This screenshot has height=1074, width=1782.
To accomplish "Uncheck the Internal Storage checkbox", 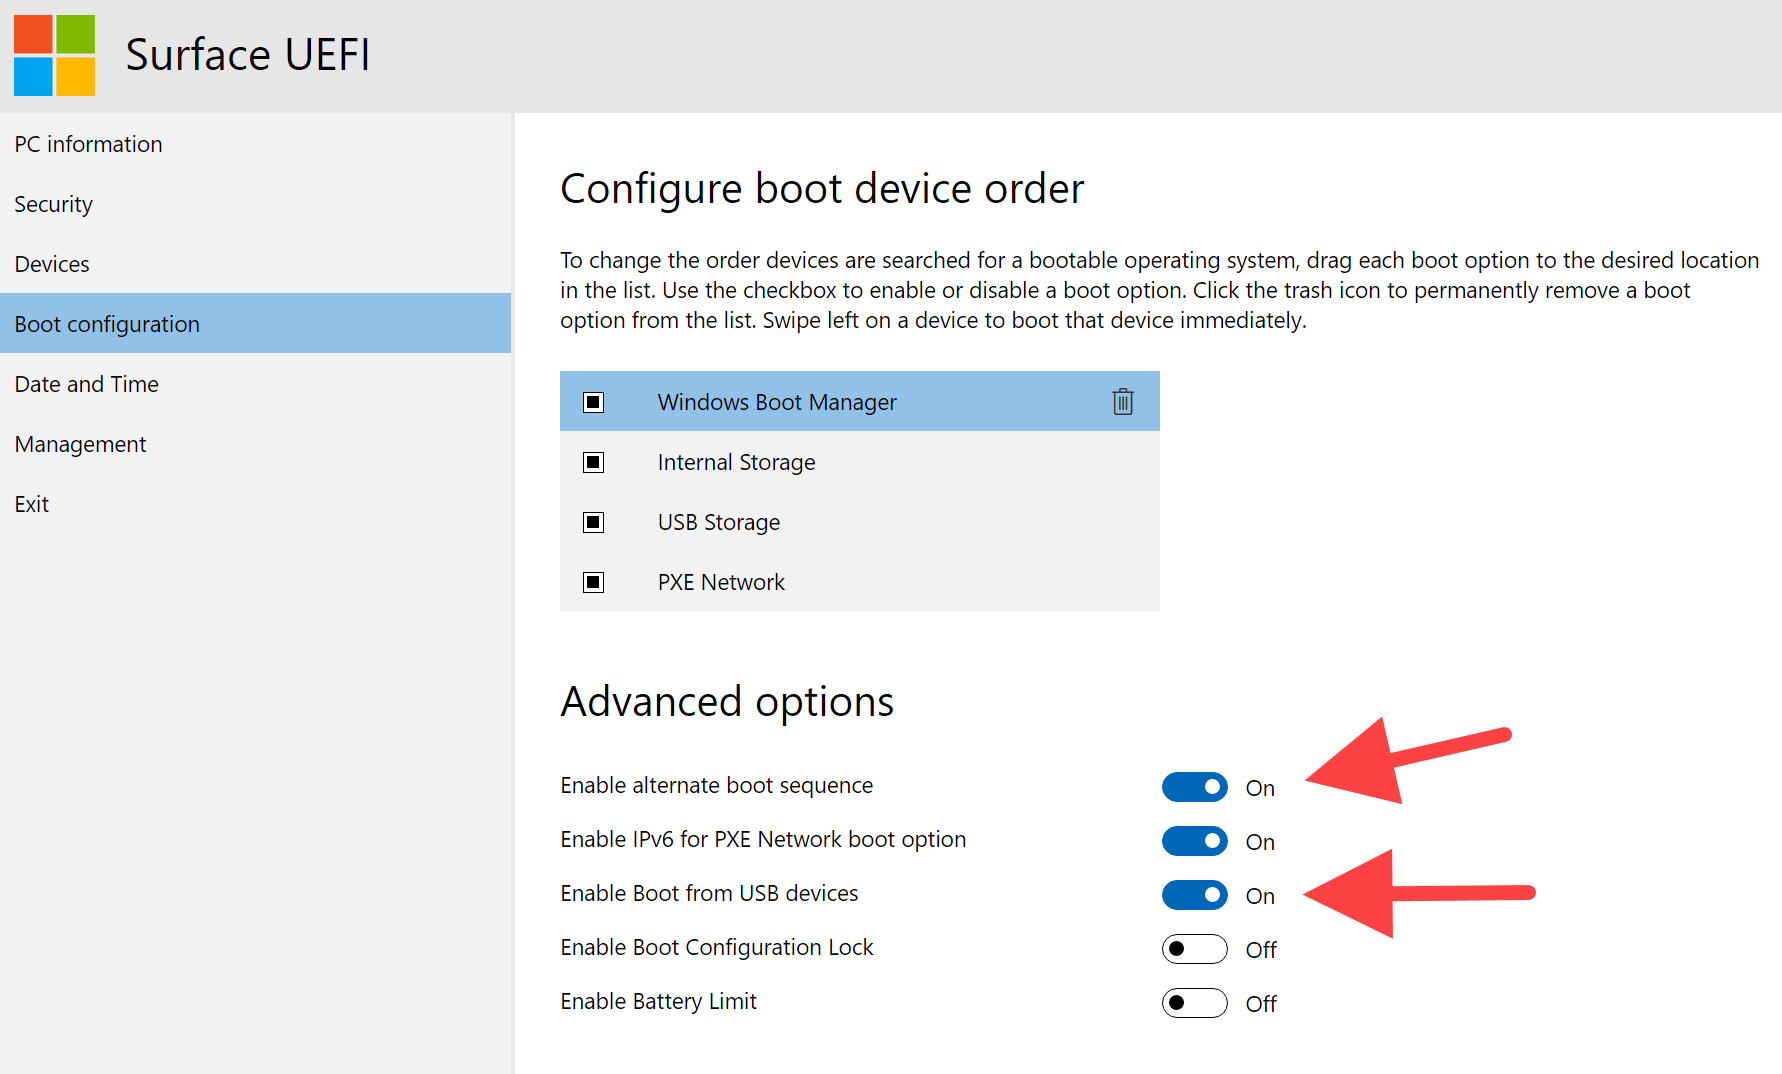I will 594,462.
